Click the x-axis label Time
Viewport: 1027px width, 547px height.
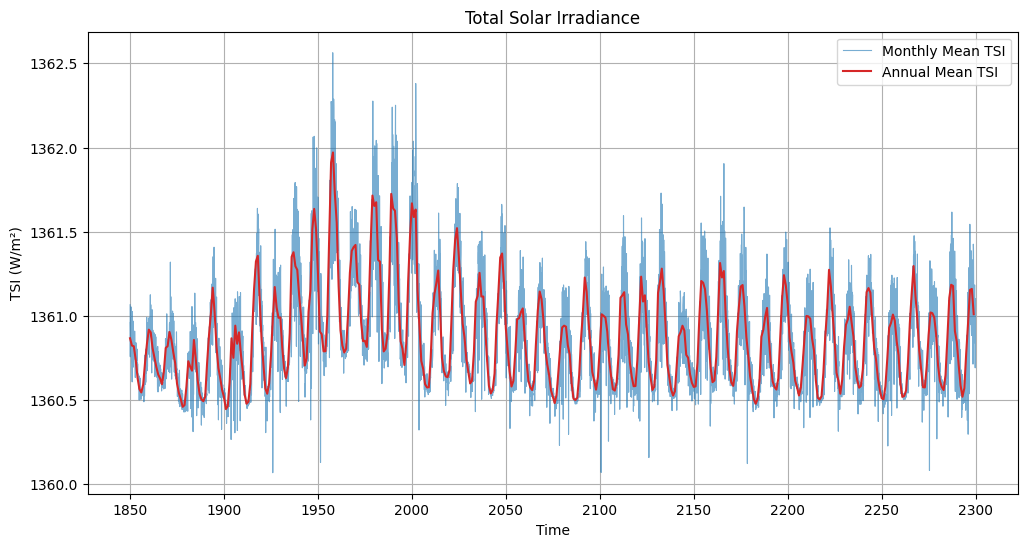tap(553, 531)
